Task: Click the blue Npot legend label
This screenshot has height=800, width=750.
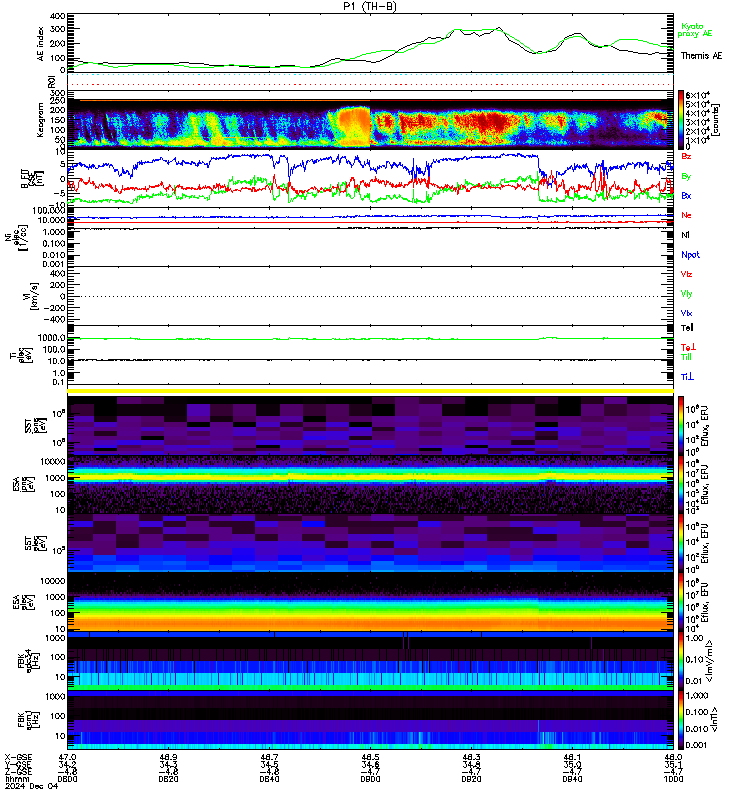Action: [690, 255]
